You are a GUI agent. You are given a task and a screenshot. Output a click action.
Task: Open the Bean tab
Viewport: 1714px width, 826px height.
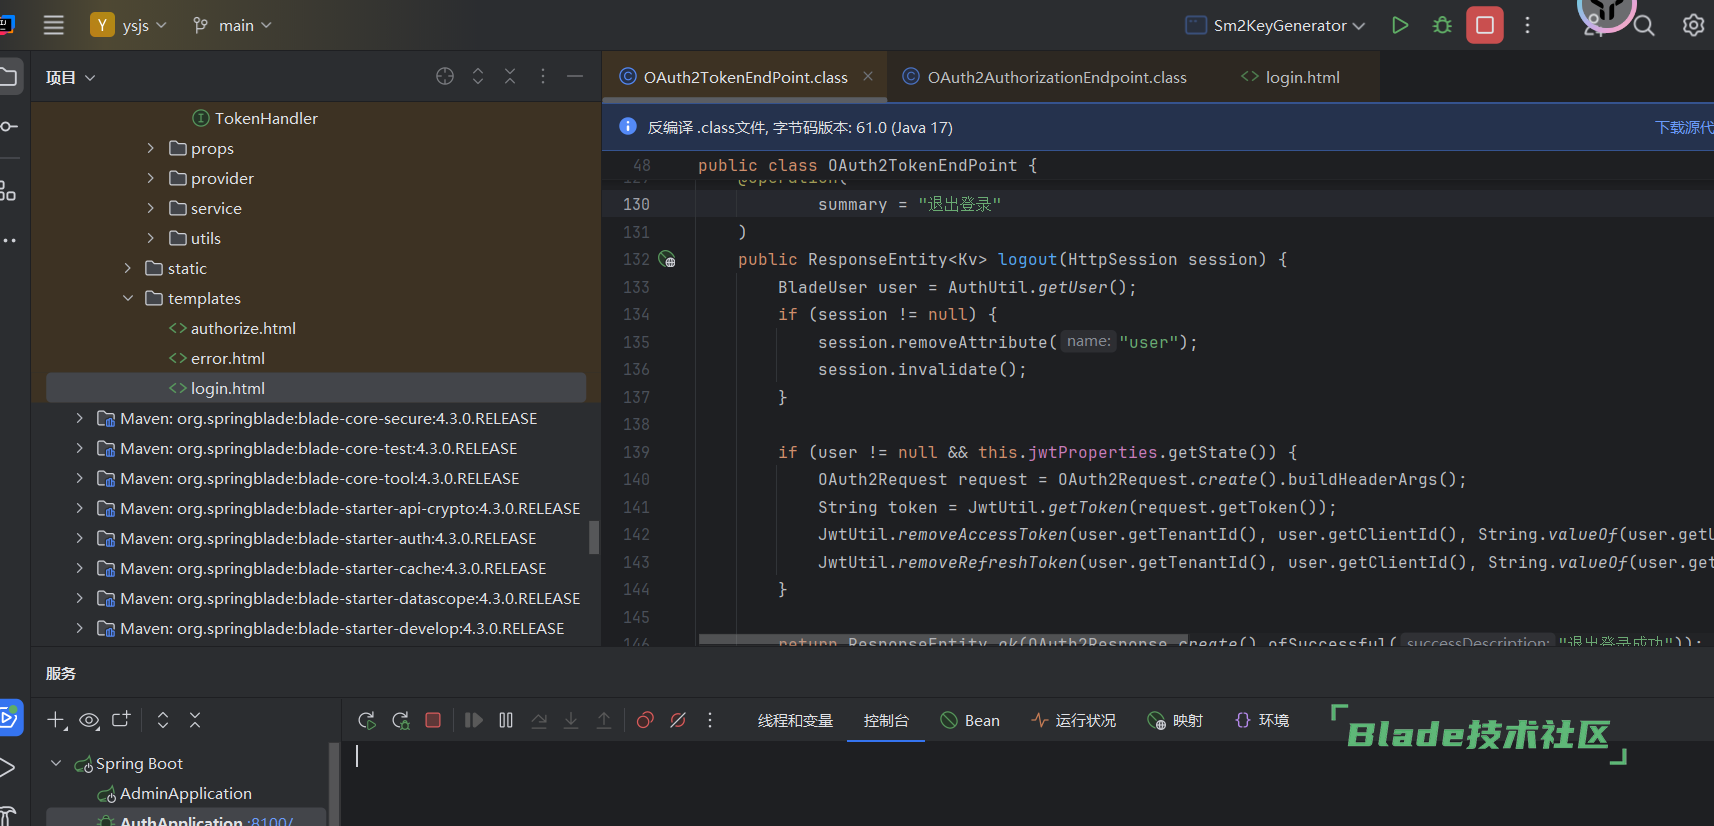970,720
